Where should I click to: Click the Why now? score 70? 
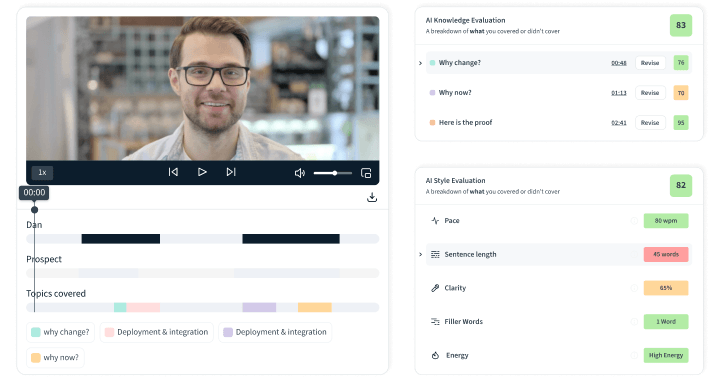pyautogui.click(x=681, y=93)
